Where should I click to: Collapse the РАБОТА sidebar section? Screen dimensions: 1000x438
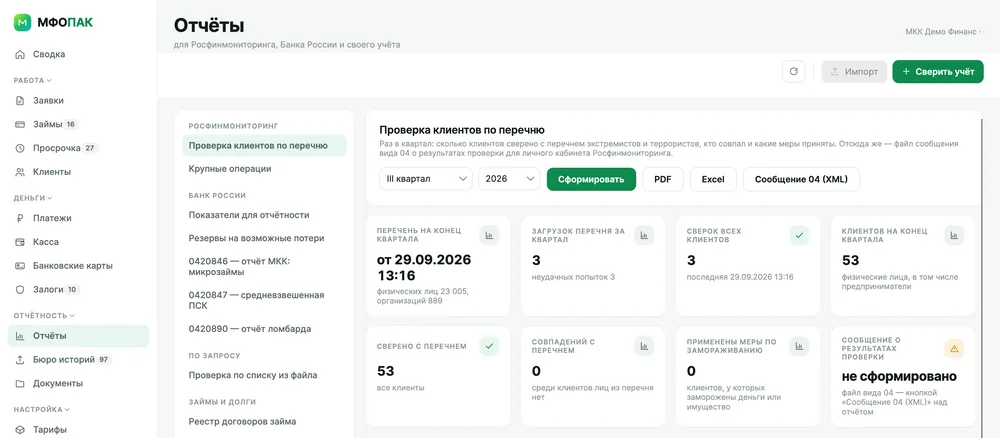click(x=33, y=80)
